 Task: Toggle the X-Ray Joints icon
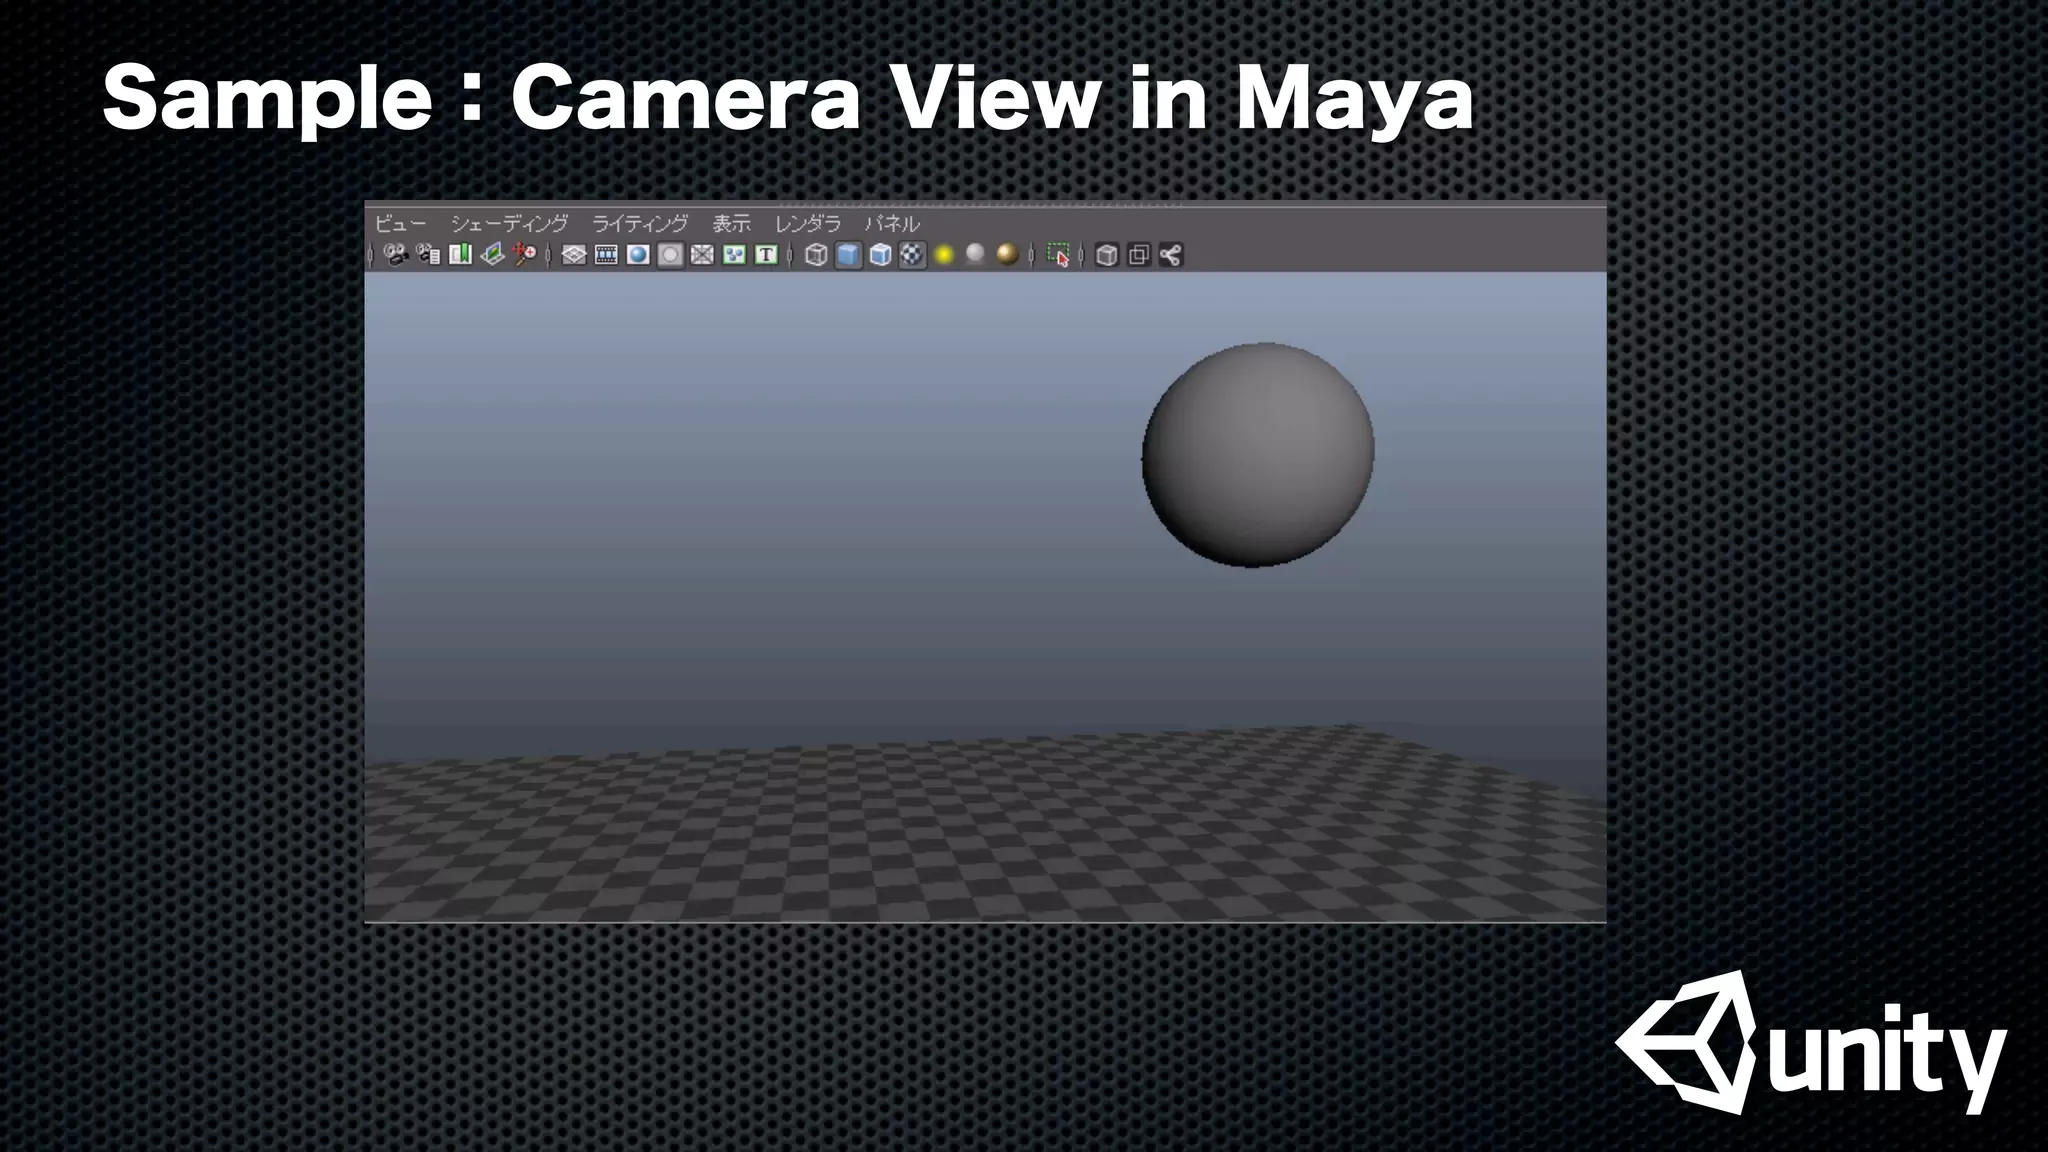pyautogui.click(x=1170, y=255)
